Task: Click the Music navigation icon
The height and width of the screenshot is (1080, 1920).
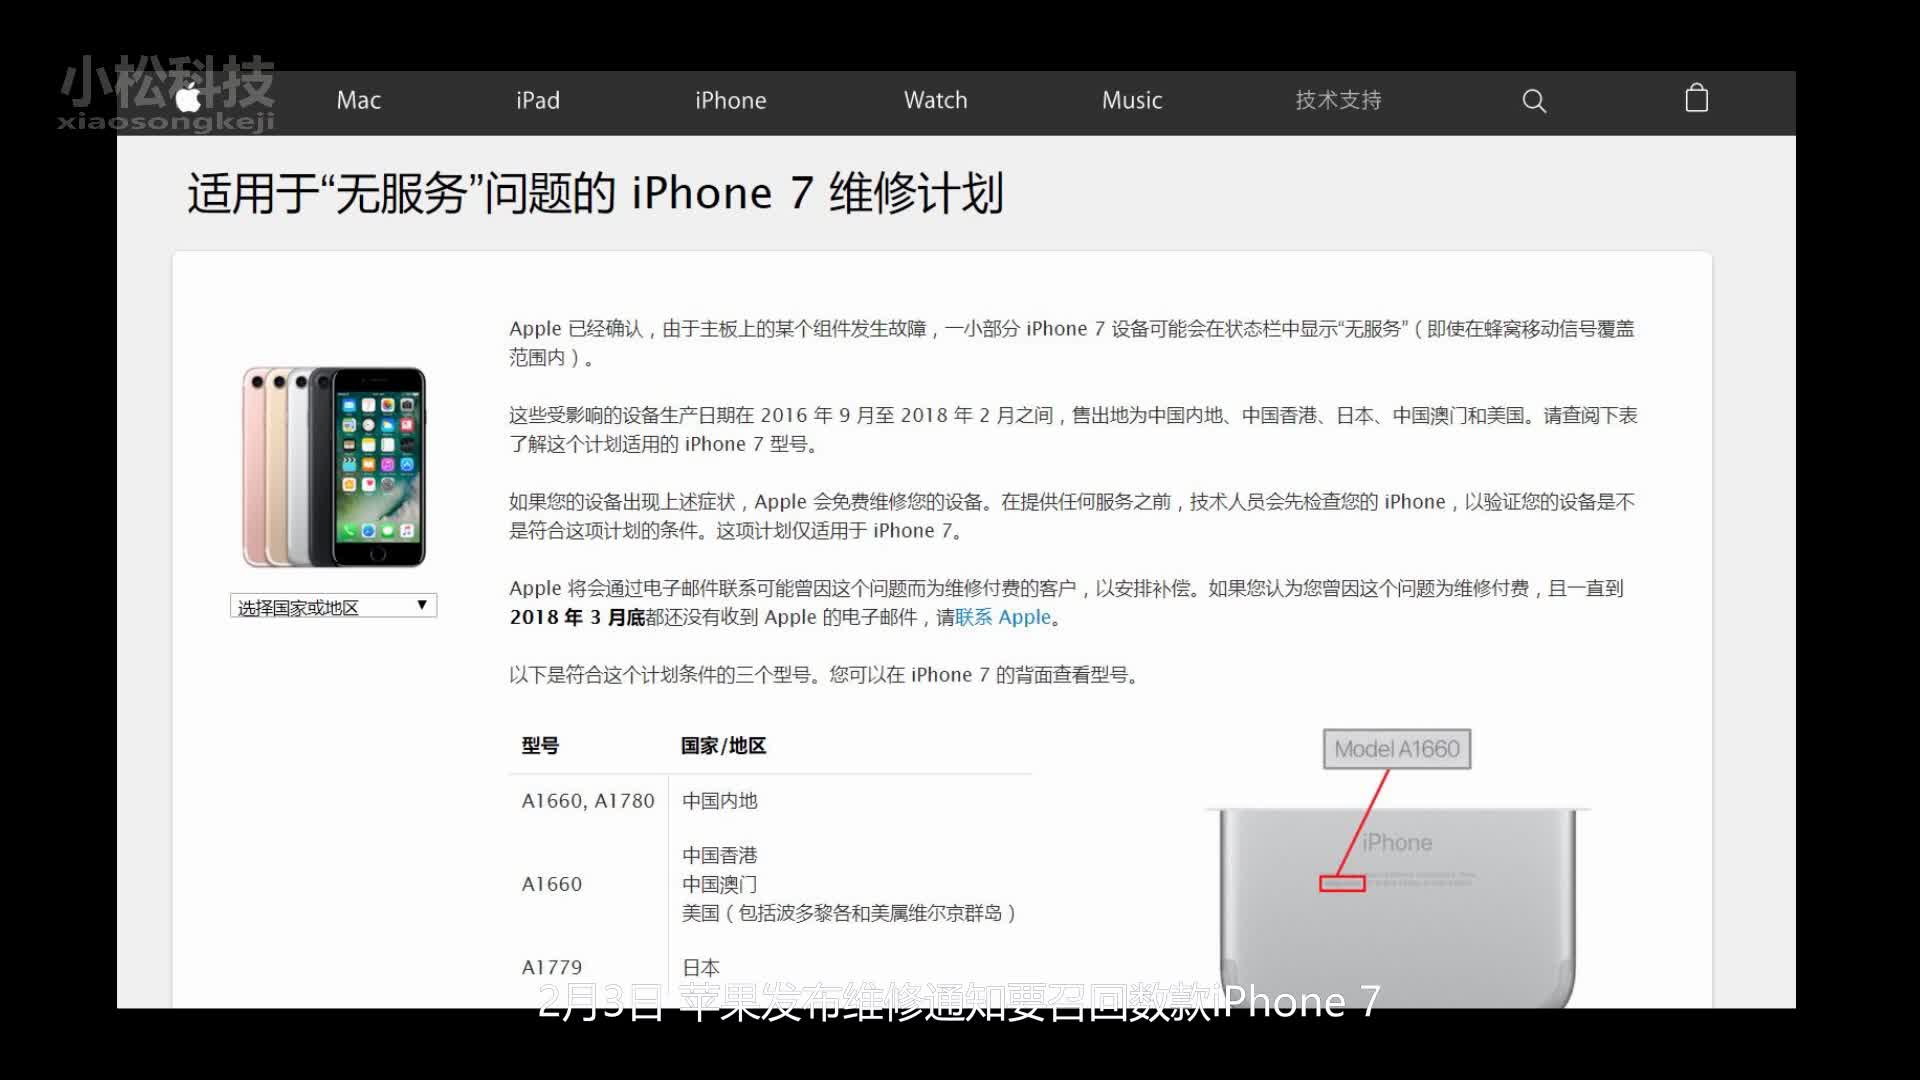Action: click(x=1131, y=99)
